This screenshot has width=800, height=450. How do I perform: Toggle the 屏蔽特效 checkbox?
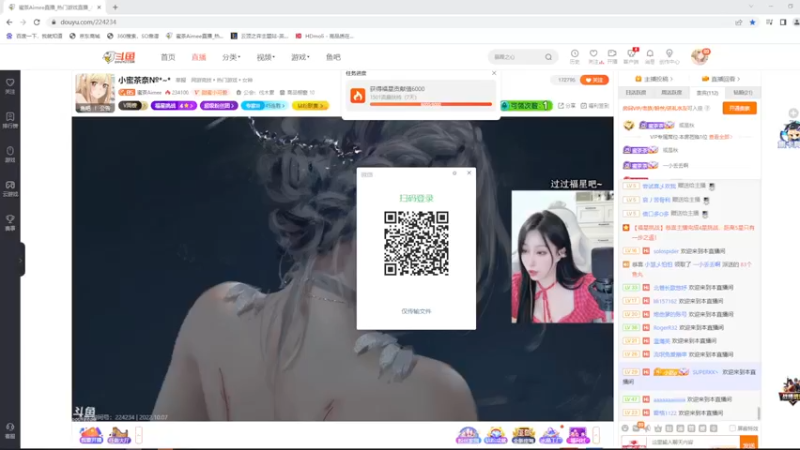coord(733,429)
